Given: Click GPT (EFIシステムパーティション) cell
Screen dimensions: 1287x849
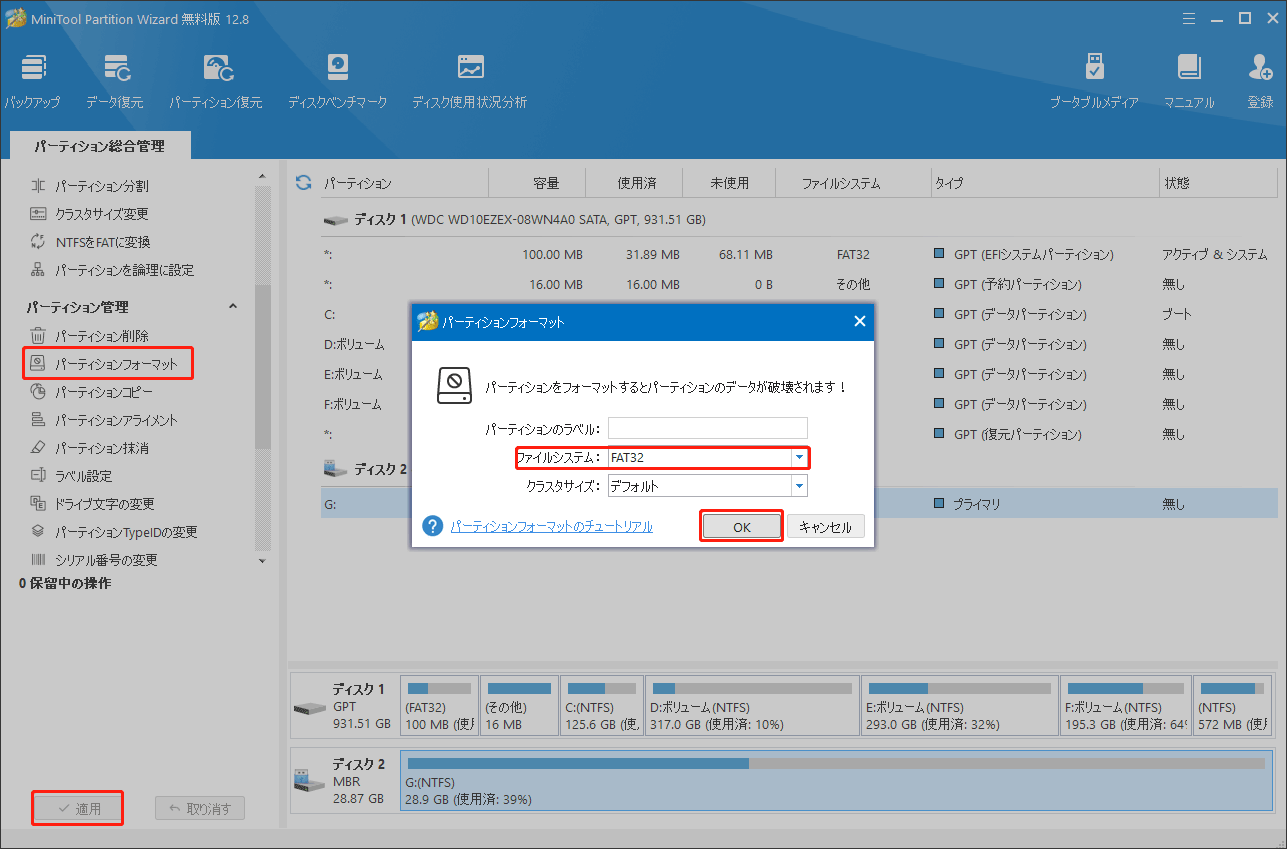Looking at the screenshot, I should [1033, 254].
